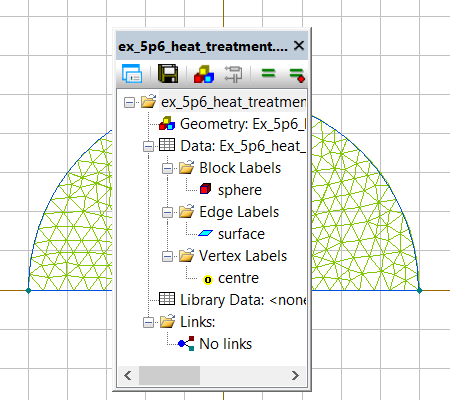
Task: Open geometry model with colored cubes toolbar icon
Action: (204, 74)
